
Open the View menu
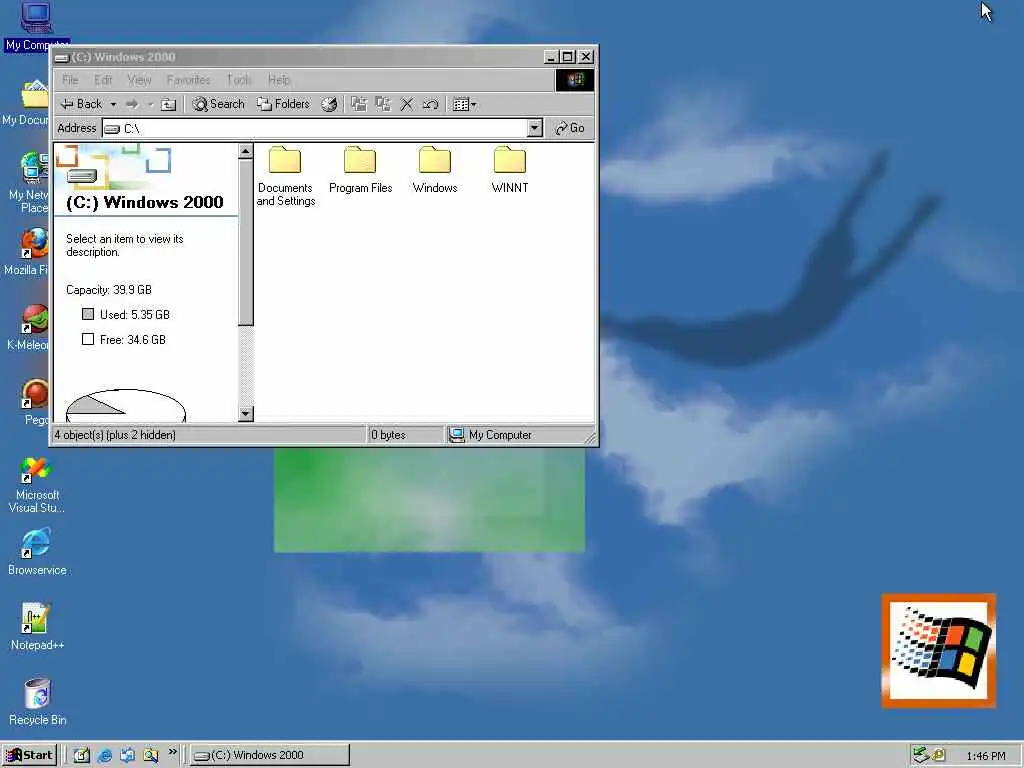click(x=139, y=80)
